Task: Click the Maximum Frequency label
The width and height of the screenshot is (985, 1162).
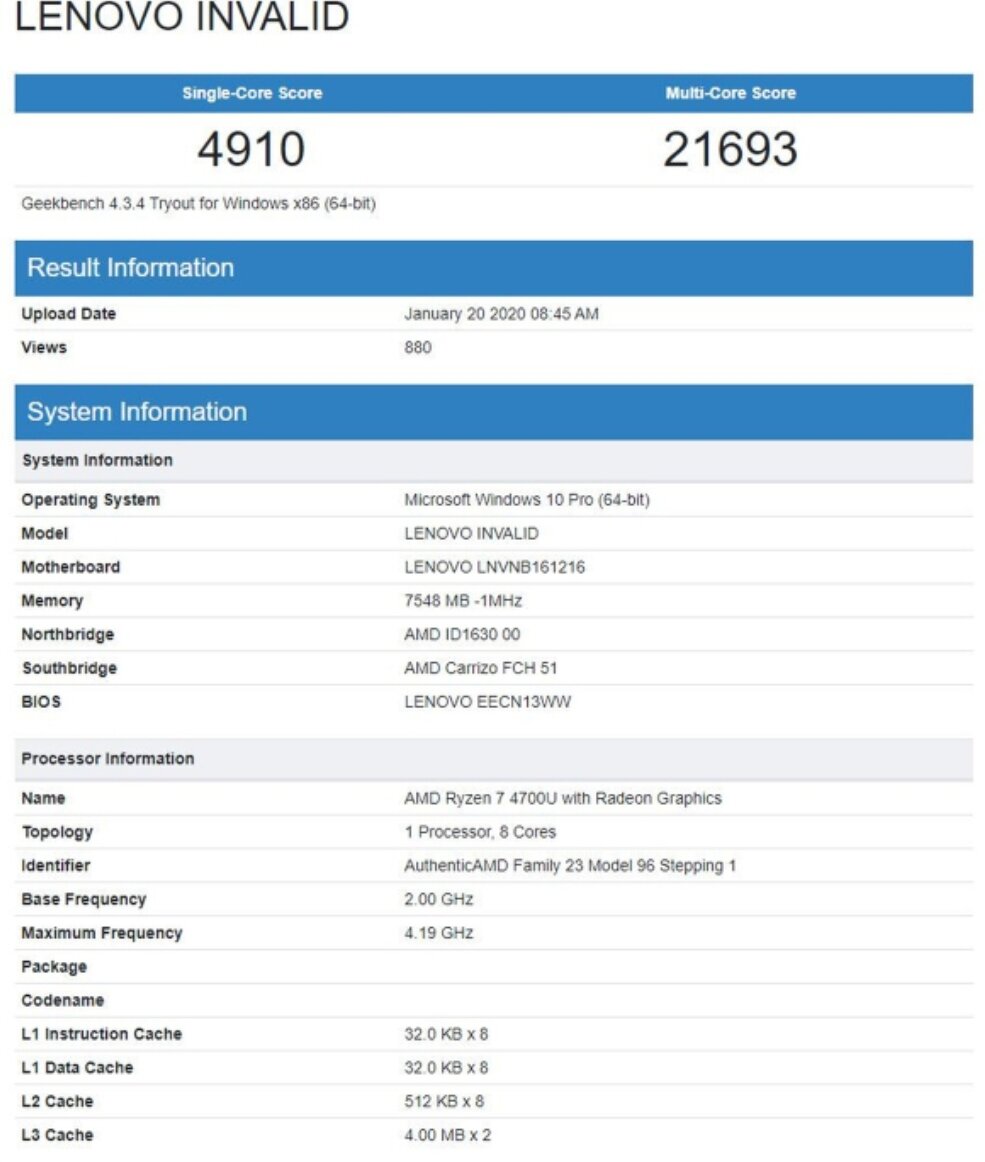Action: point(102,934)
